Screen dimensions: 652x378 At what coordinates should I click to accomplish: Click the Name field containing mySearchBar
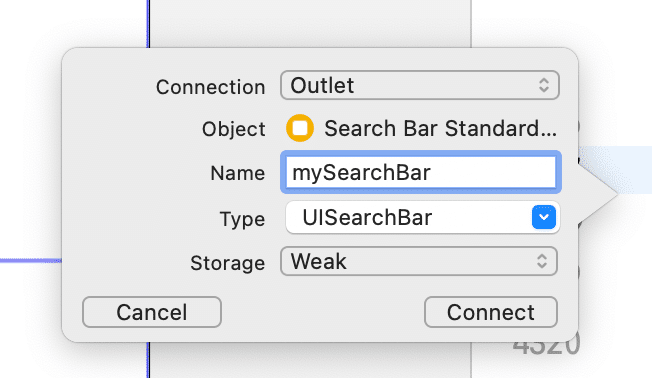(421, 172)
